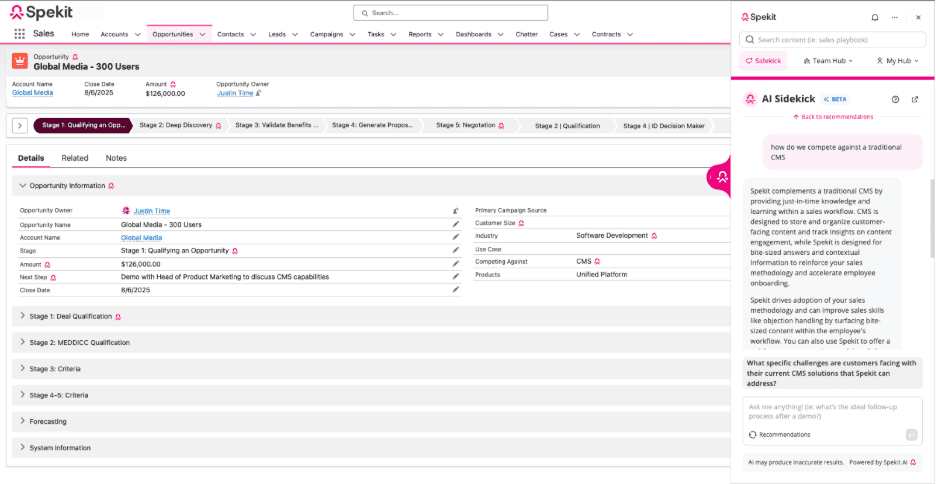
Task: Click the Spekit icon beside Software Development
Action: coord(654,236)
